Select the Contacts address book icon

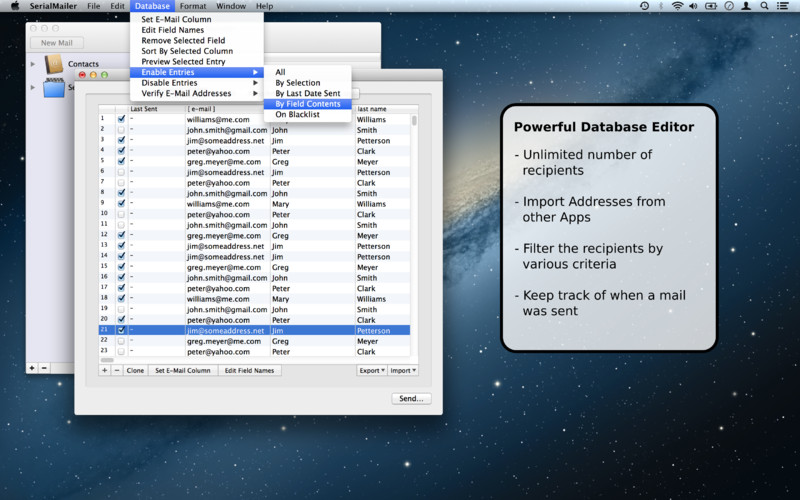54,65
